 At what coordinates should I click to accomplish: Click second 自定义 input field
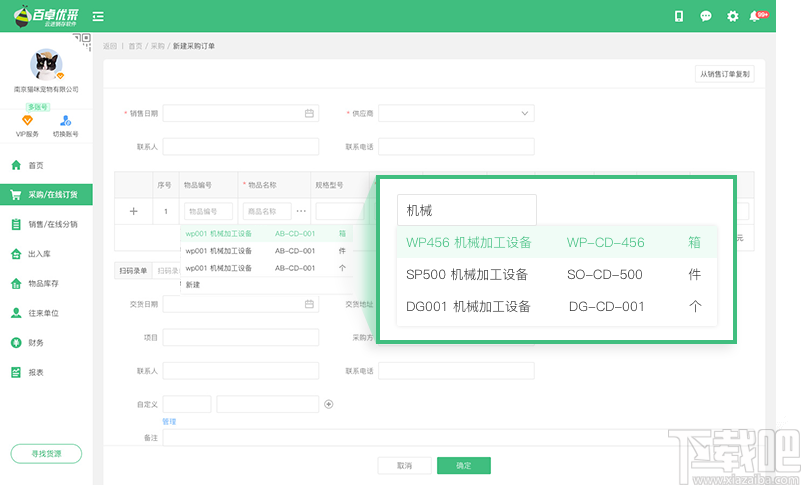pos(268,404)
